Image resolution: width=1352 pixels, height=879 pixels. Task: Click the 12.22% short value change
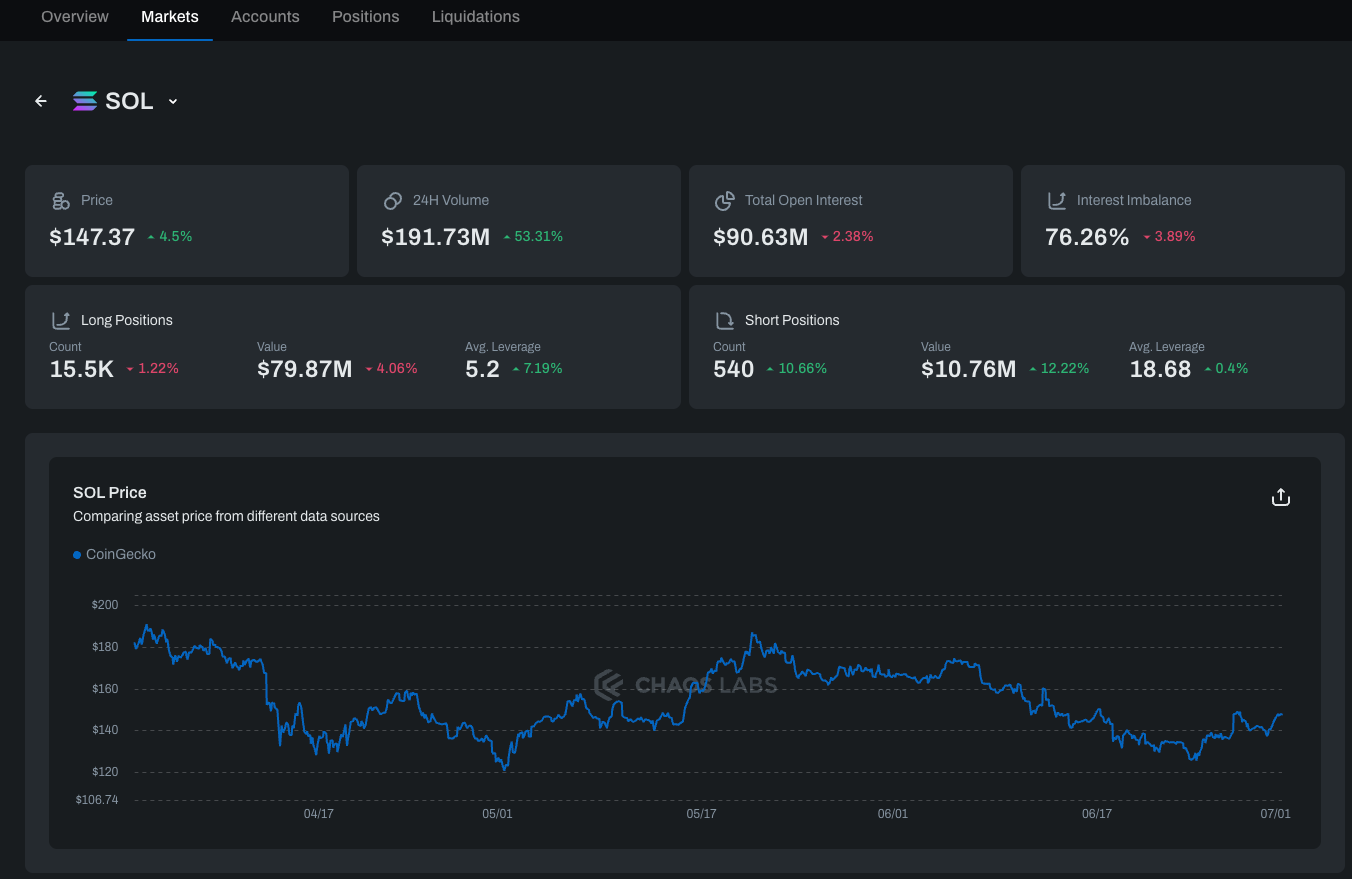1059,369
